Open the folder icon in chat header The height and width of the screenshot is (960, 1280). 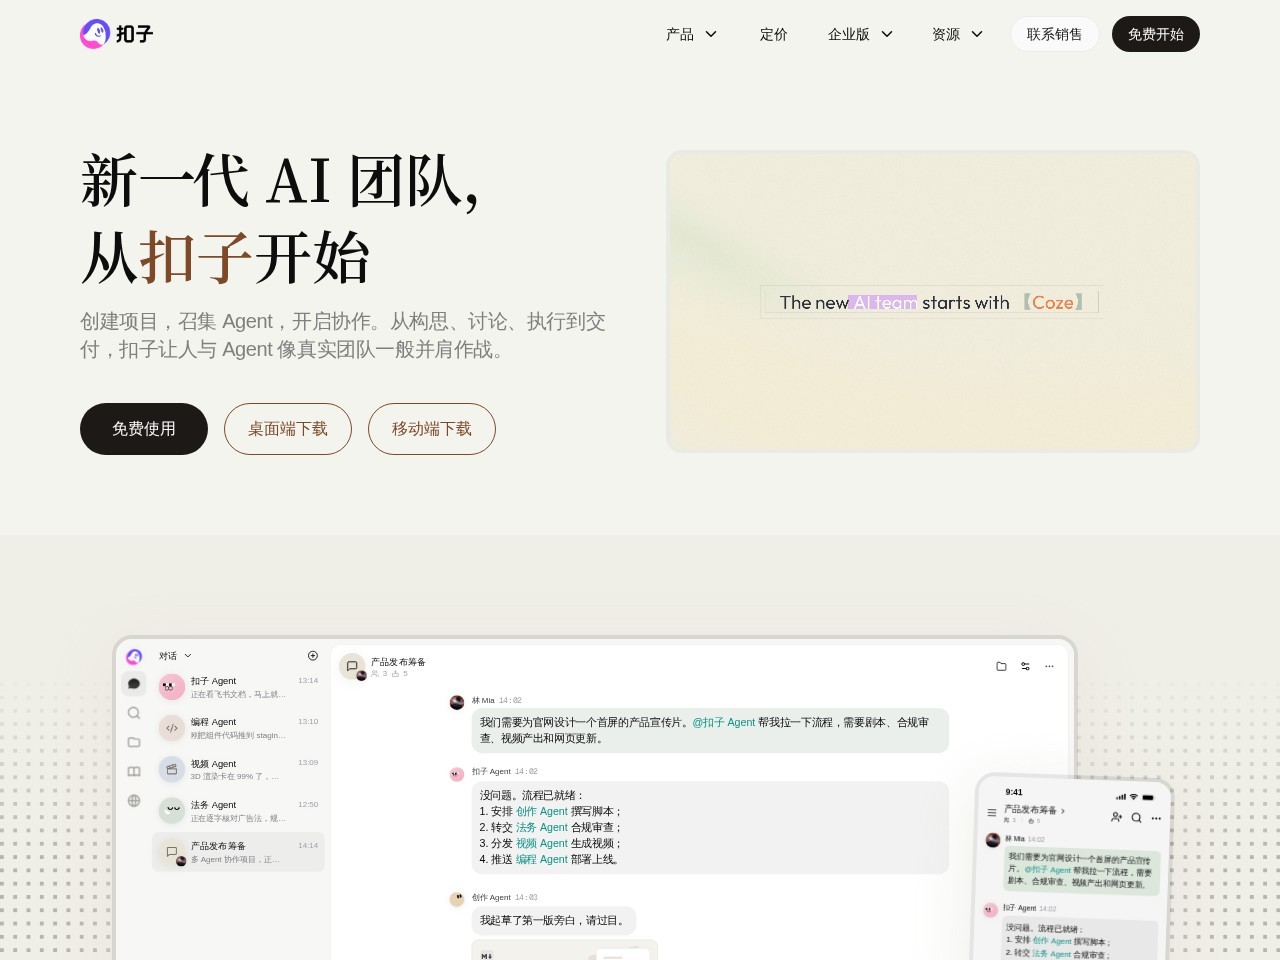coord(1001,666)
